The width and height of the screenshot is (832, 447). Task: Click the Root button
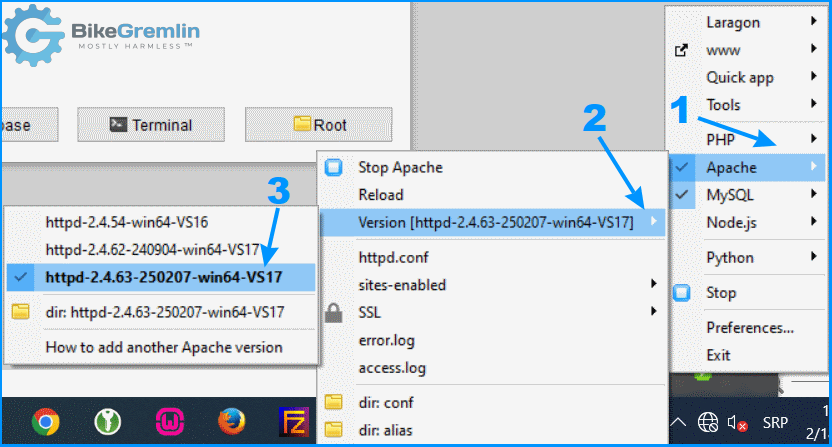point(318,125)
